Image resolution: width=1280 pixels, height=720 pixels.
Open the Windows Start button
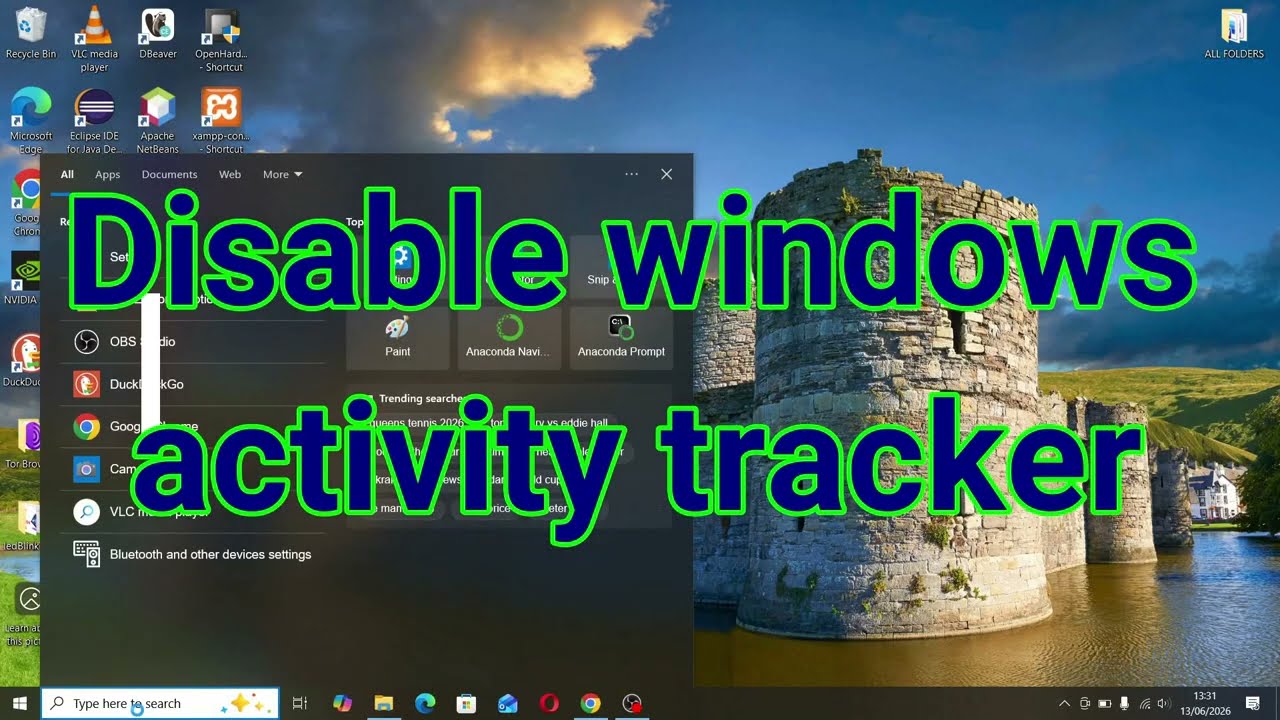click(19, 703)
